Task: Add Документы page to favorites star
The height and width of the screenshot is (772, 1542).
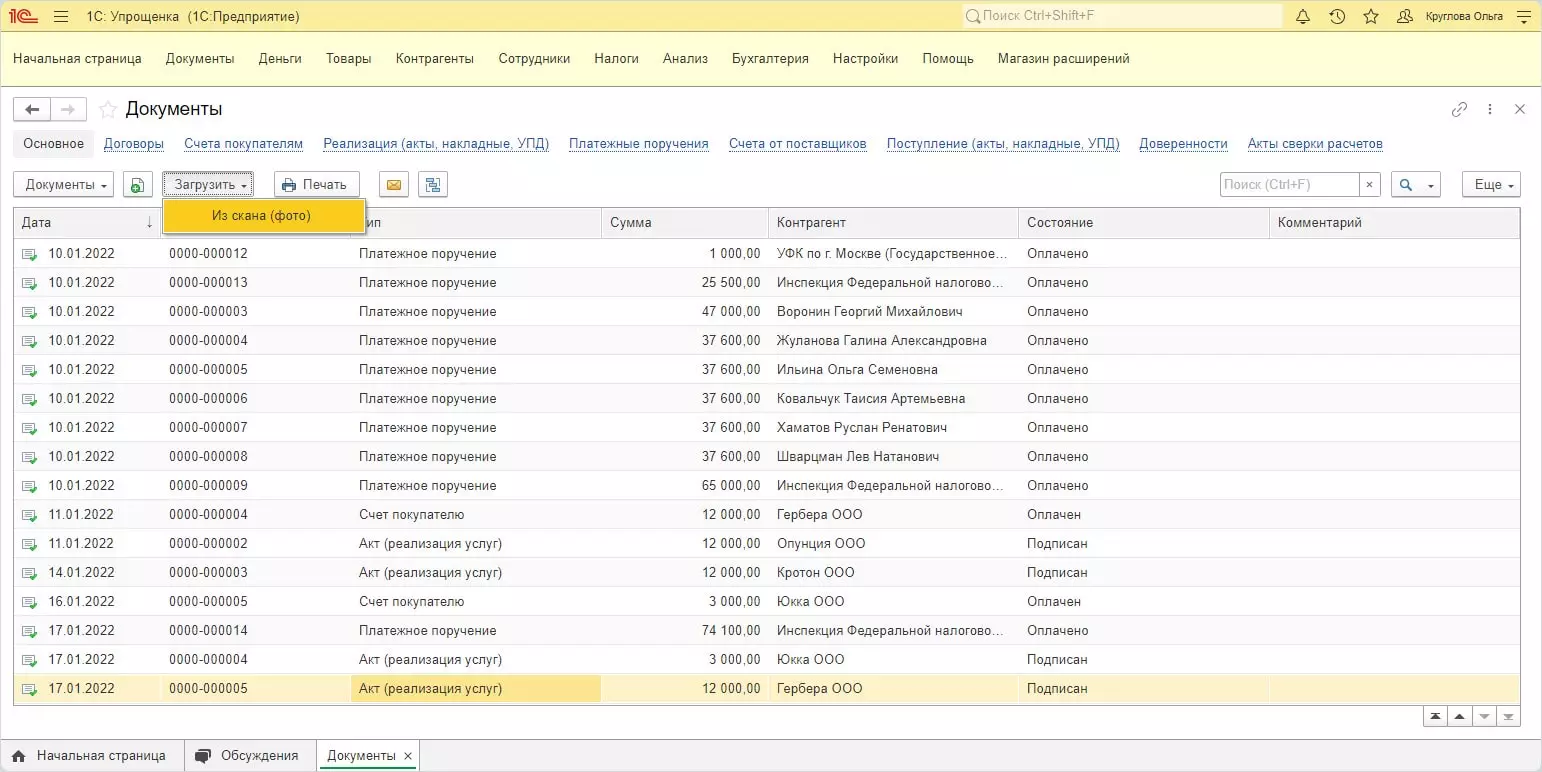Action: click(x=108, y=109)
